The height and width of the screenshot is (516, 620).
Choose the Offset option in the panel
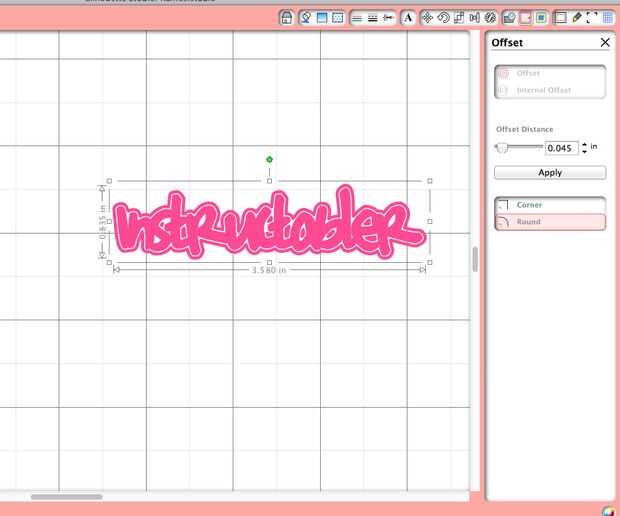click(x=550, y=73)
